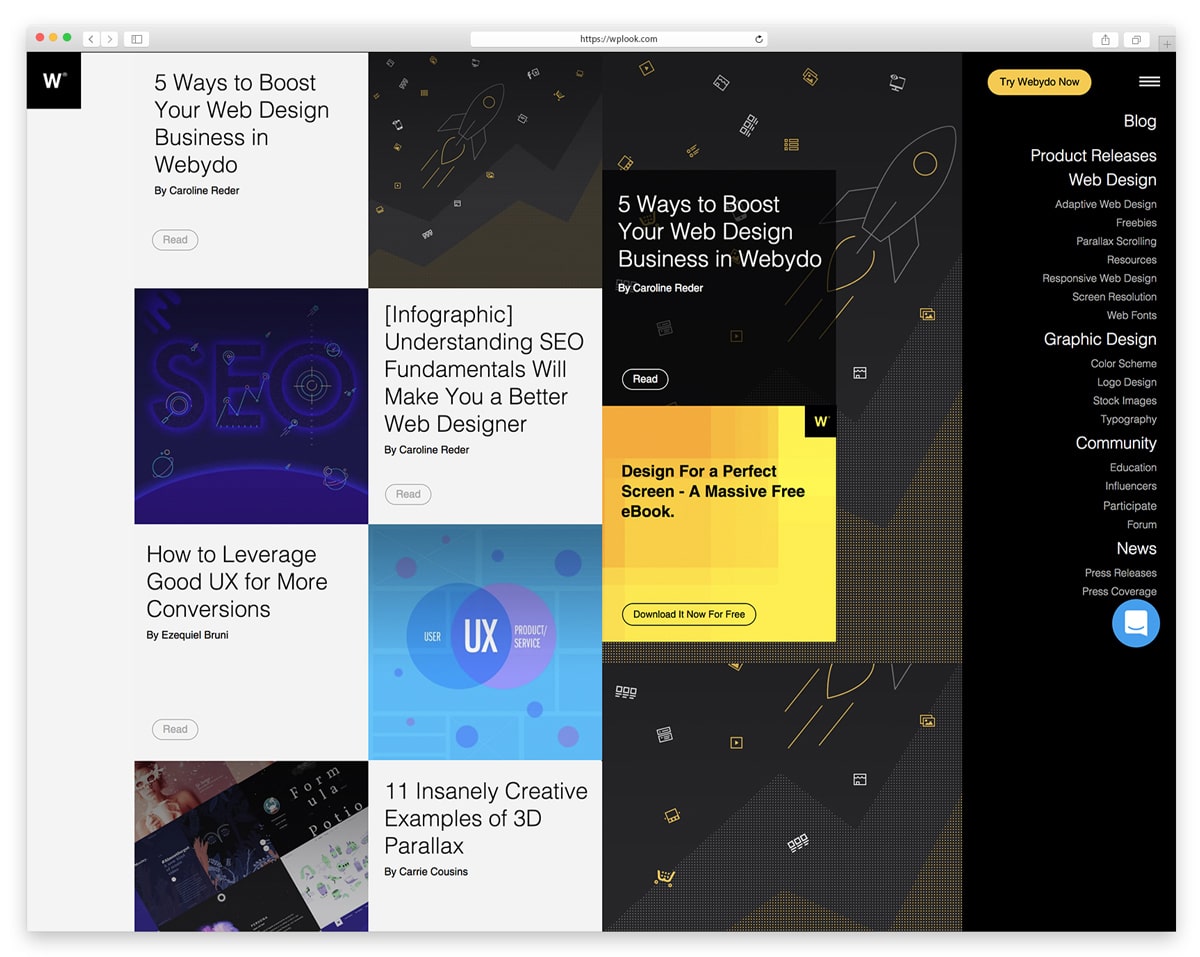1200x957 pixels.
Task: Open the Color Scheme link
Action: pos(1123,364)
